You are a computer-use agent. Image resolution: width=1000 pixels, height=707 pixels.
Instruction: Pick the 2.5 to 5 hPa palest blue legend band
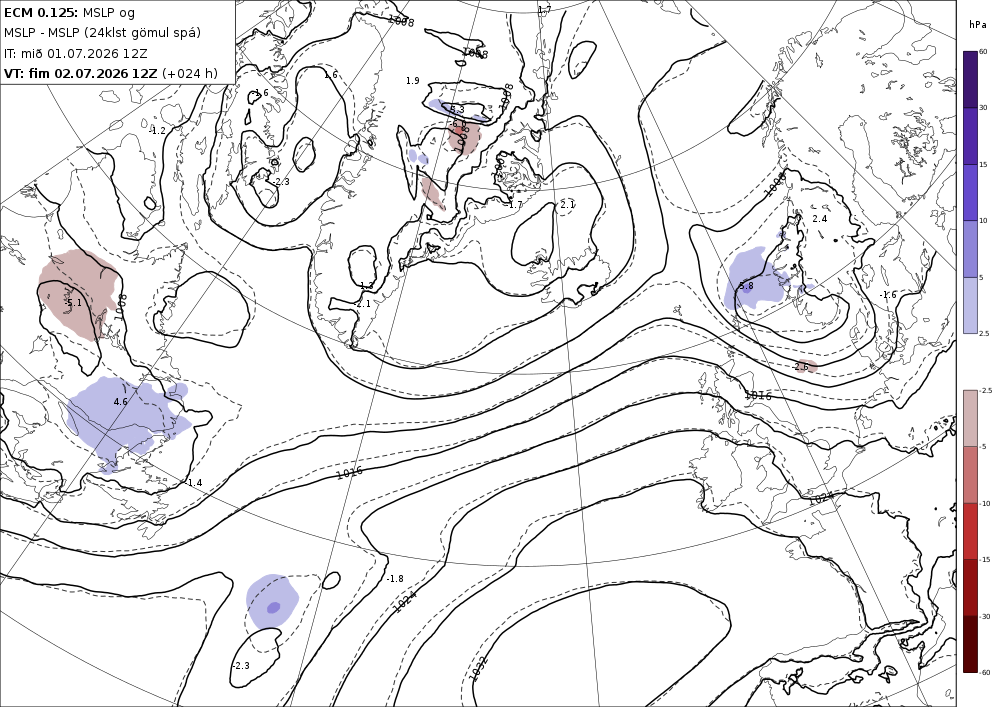tap(970, 305)
